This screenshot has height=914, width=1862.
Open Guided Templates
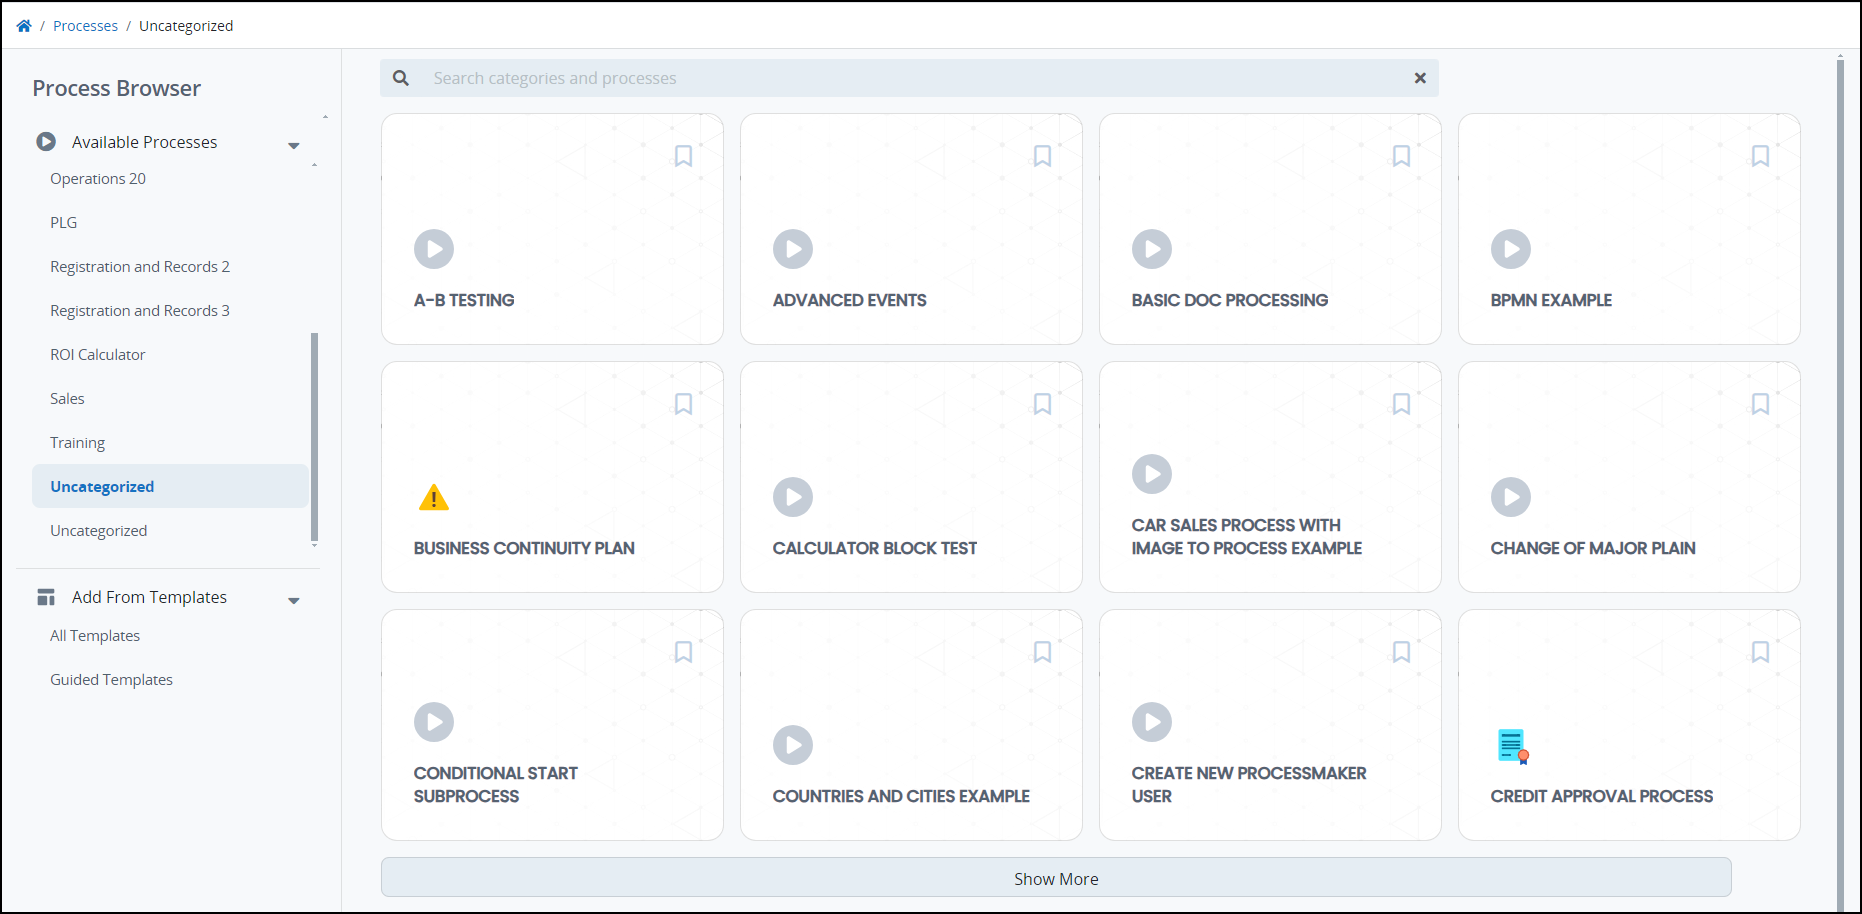(x=111, y=679)
